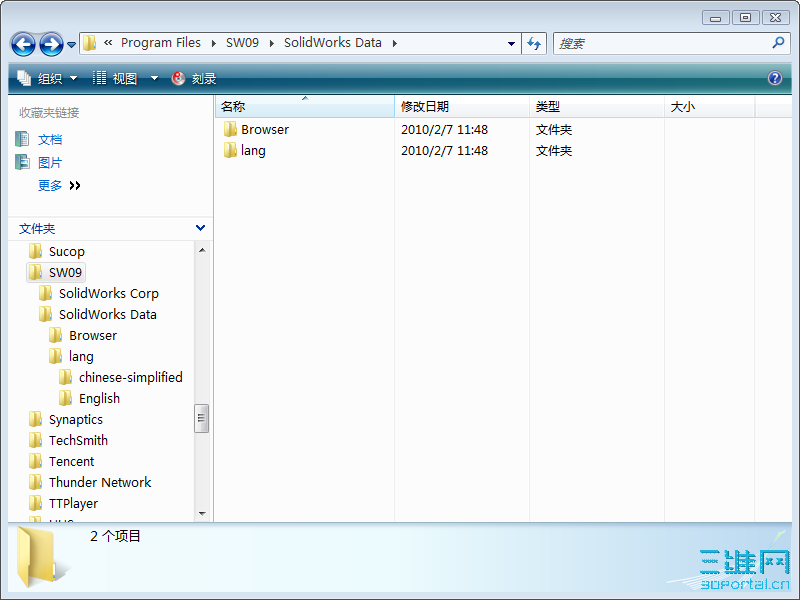Click the 视图 grid icon
The image size is (800, 600).
pos(99,78)
